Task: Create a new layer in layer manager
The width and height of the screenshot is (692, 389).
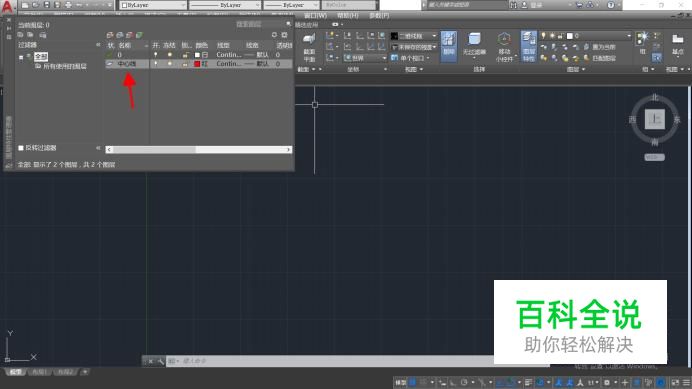Action: click(110, 35)
